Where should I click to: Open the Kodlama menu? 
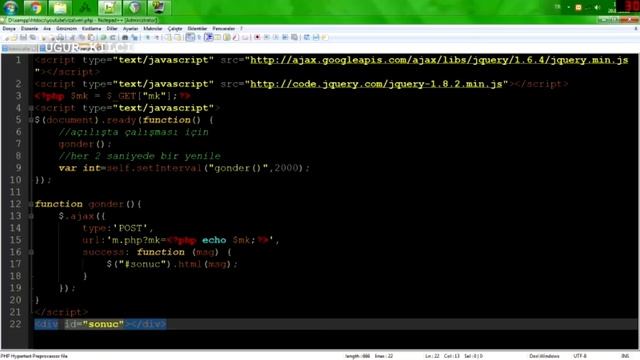[x=91, y=29]
